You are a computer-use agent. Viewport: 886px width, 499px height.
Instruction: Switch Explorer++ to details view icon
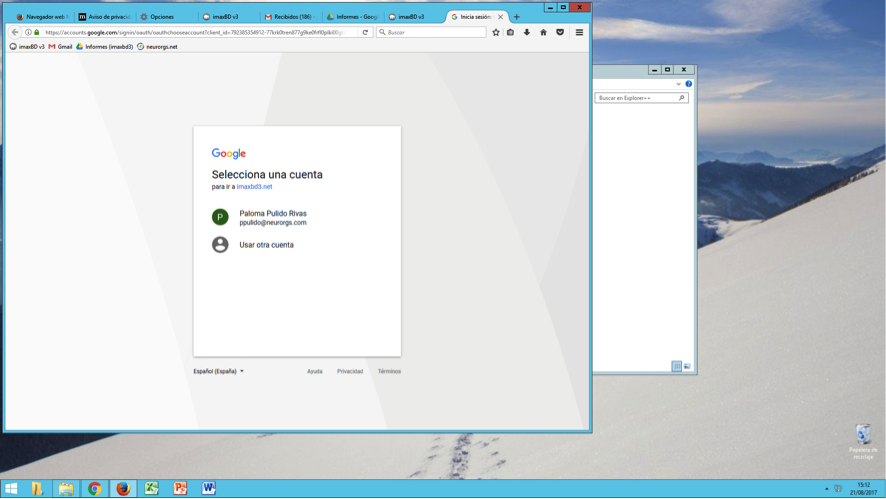pyautogui.click(x=676, y=366)
